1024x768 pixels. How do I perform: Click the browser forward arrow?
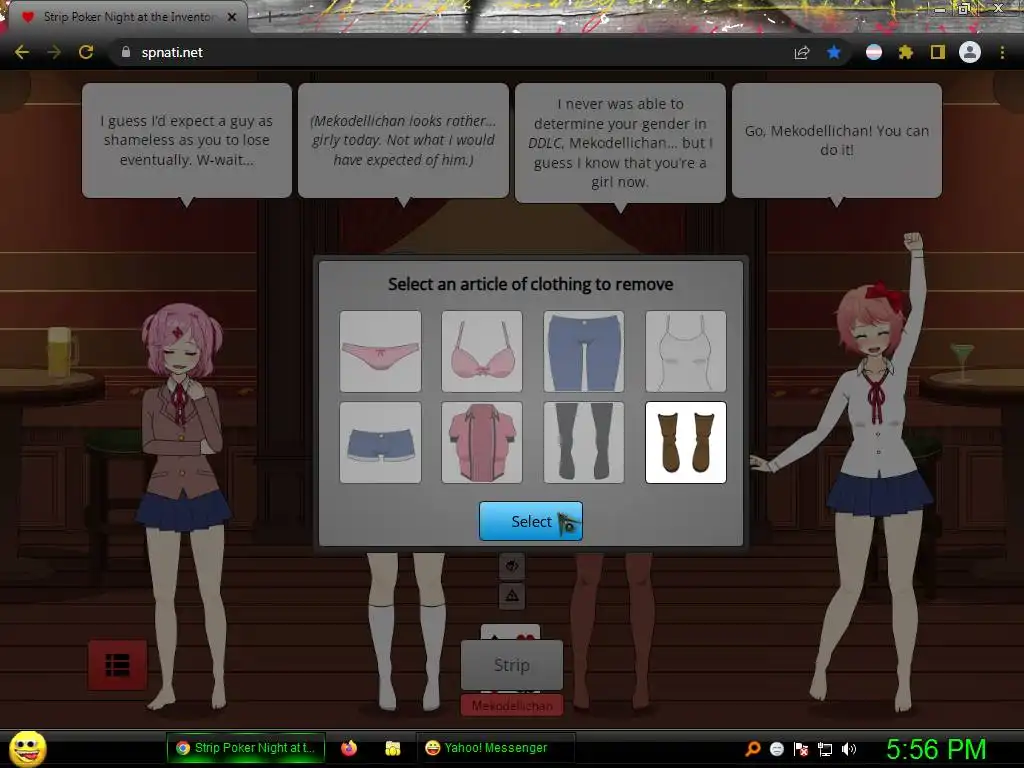[54, 52]
